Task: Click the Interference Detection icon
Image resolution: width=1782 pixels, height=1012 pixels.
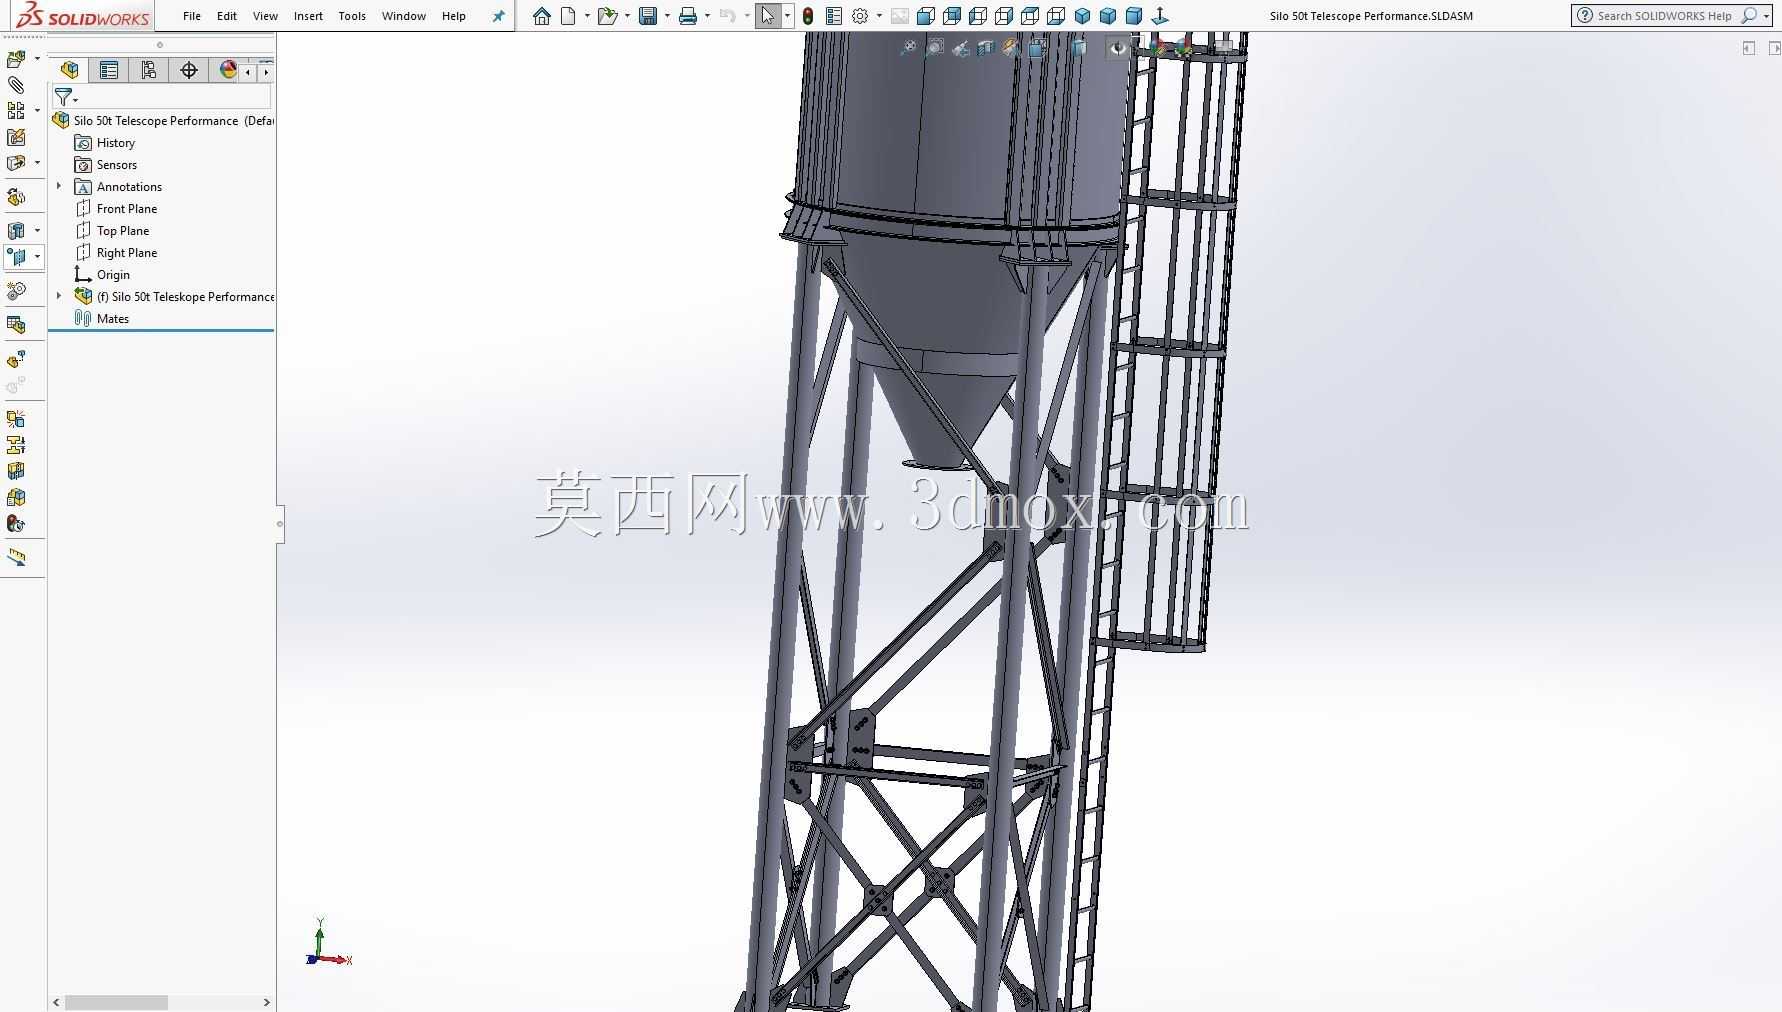Action: (16, 419)
